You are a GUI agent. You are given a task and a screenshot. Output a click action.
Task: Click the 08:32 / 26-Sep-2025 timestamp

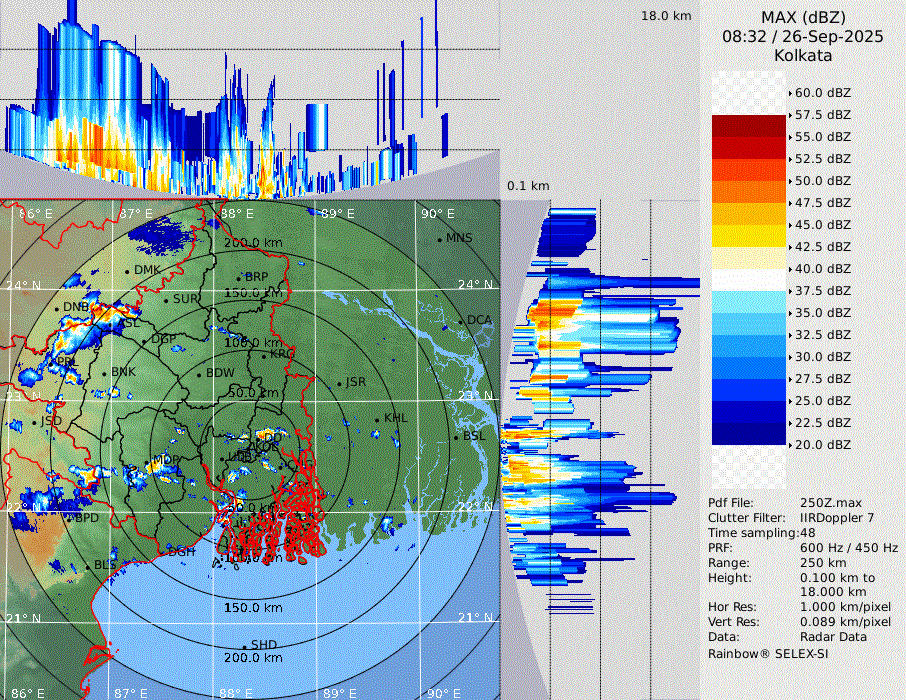[803, 37]
